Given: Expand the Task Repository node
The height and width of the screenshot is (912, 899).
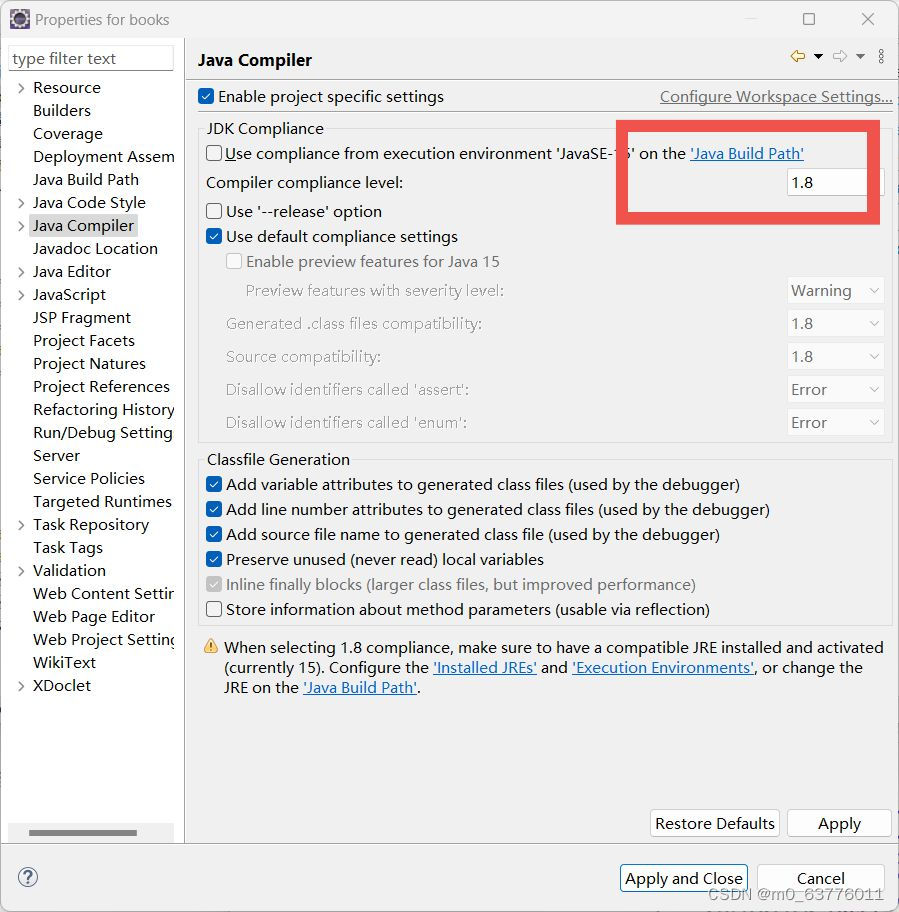Looking at the screenshot, I should click(20, 524).
